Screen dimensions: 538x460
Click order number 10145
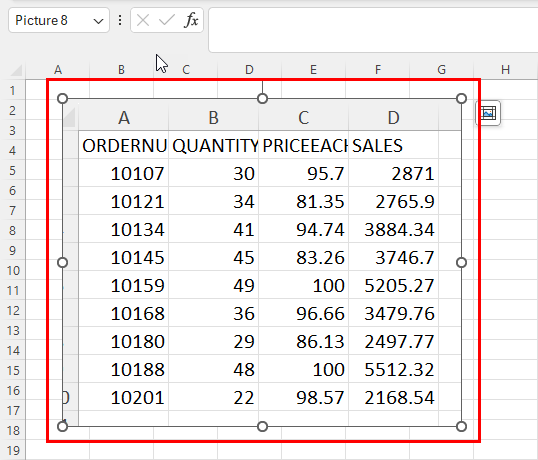click(x=138, y=258)
